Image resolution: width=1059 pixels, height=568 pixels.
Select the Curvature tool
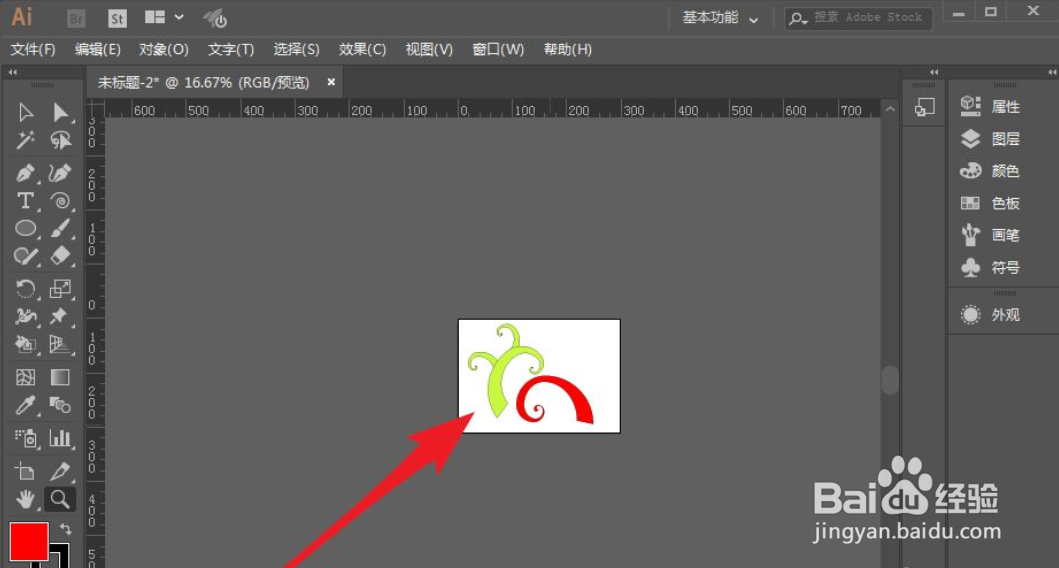point(60,173)
